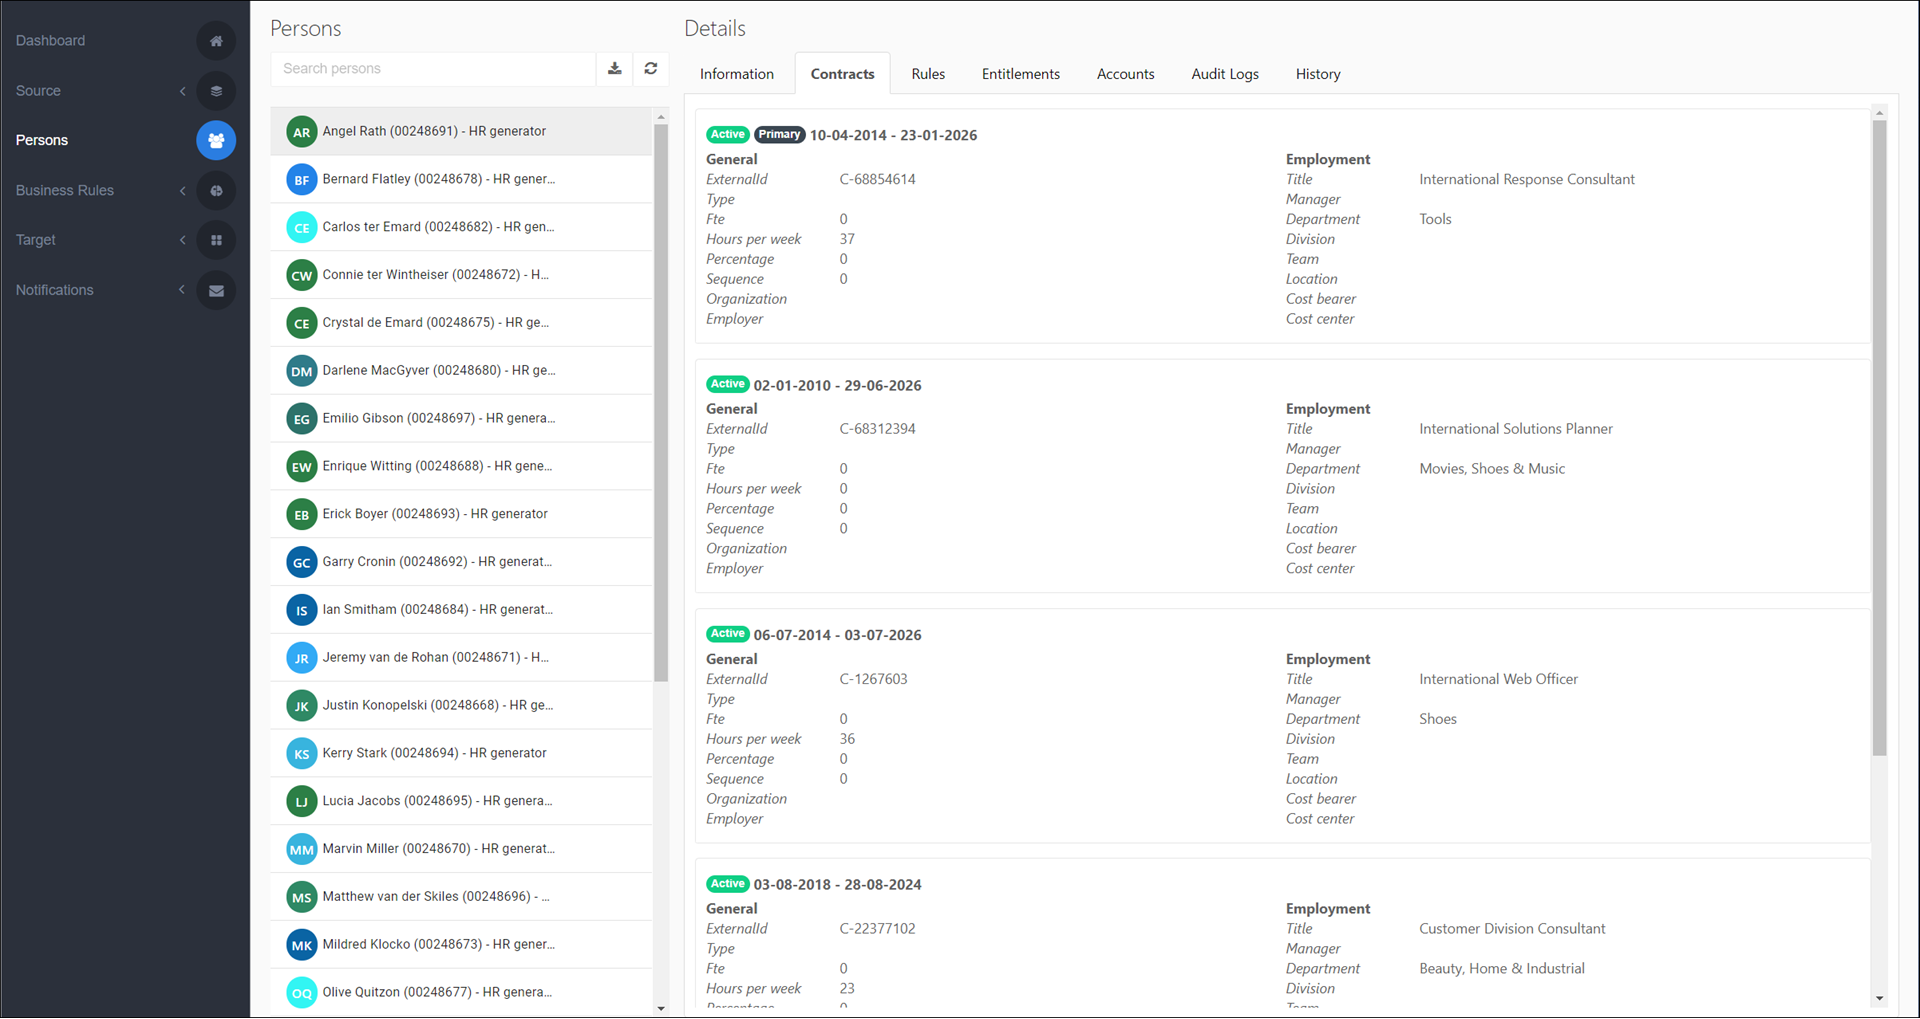This screenshot has height=1019, width=1920.
Task: Select Crystal de Emard in the list
Action: [462, 323]
